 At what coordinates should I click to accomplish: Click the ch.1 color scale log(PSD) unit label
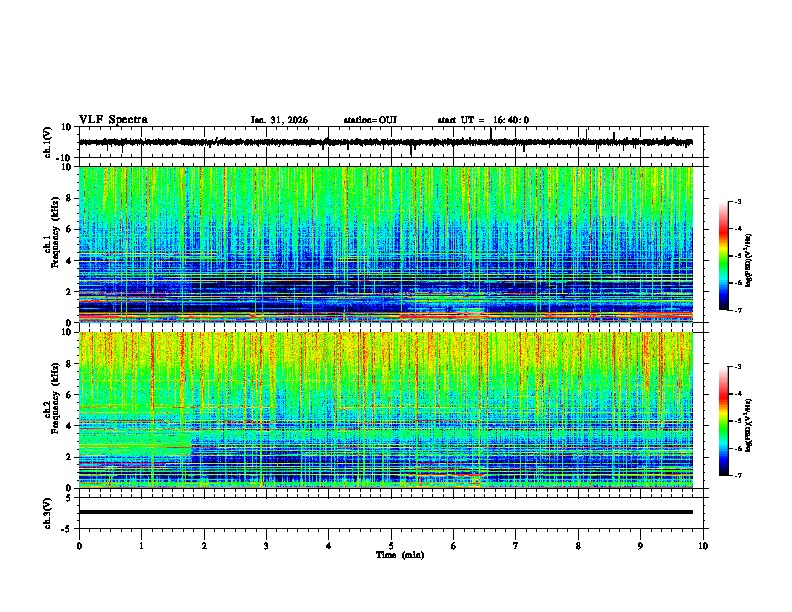pos(749,261)
